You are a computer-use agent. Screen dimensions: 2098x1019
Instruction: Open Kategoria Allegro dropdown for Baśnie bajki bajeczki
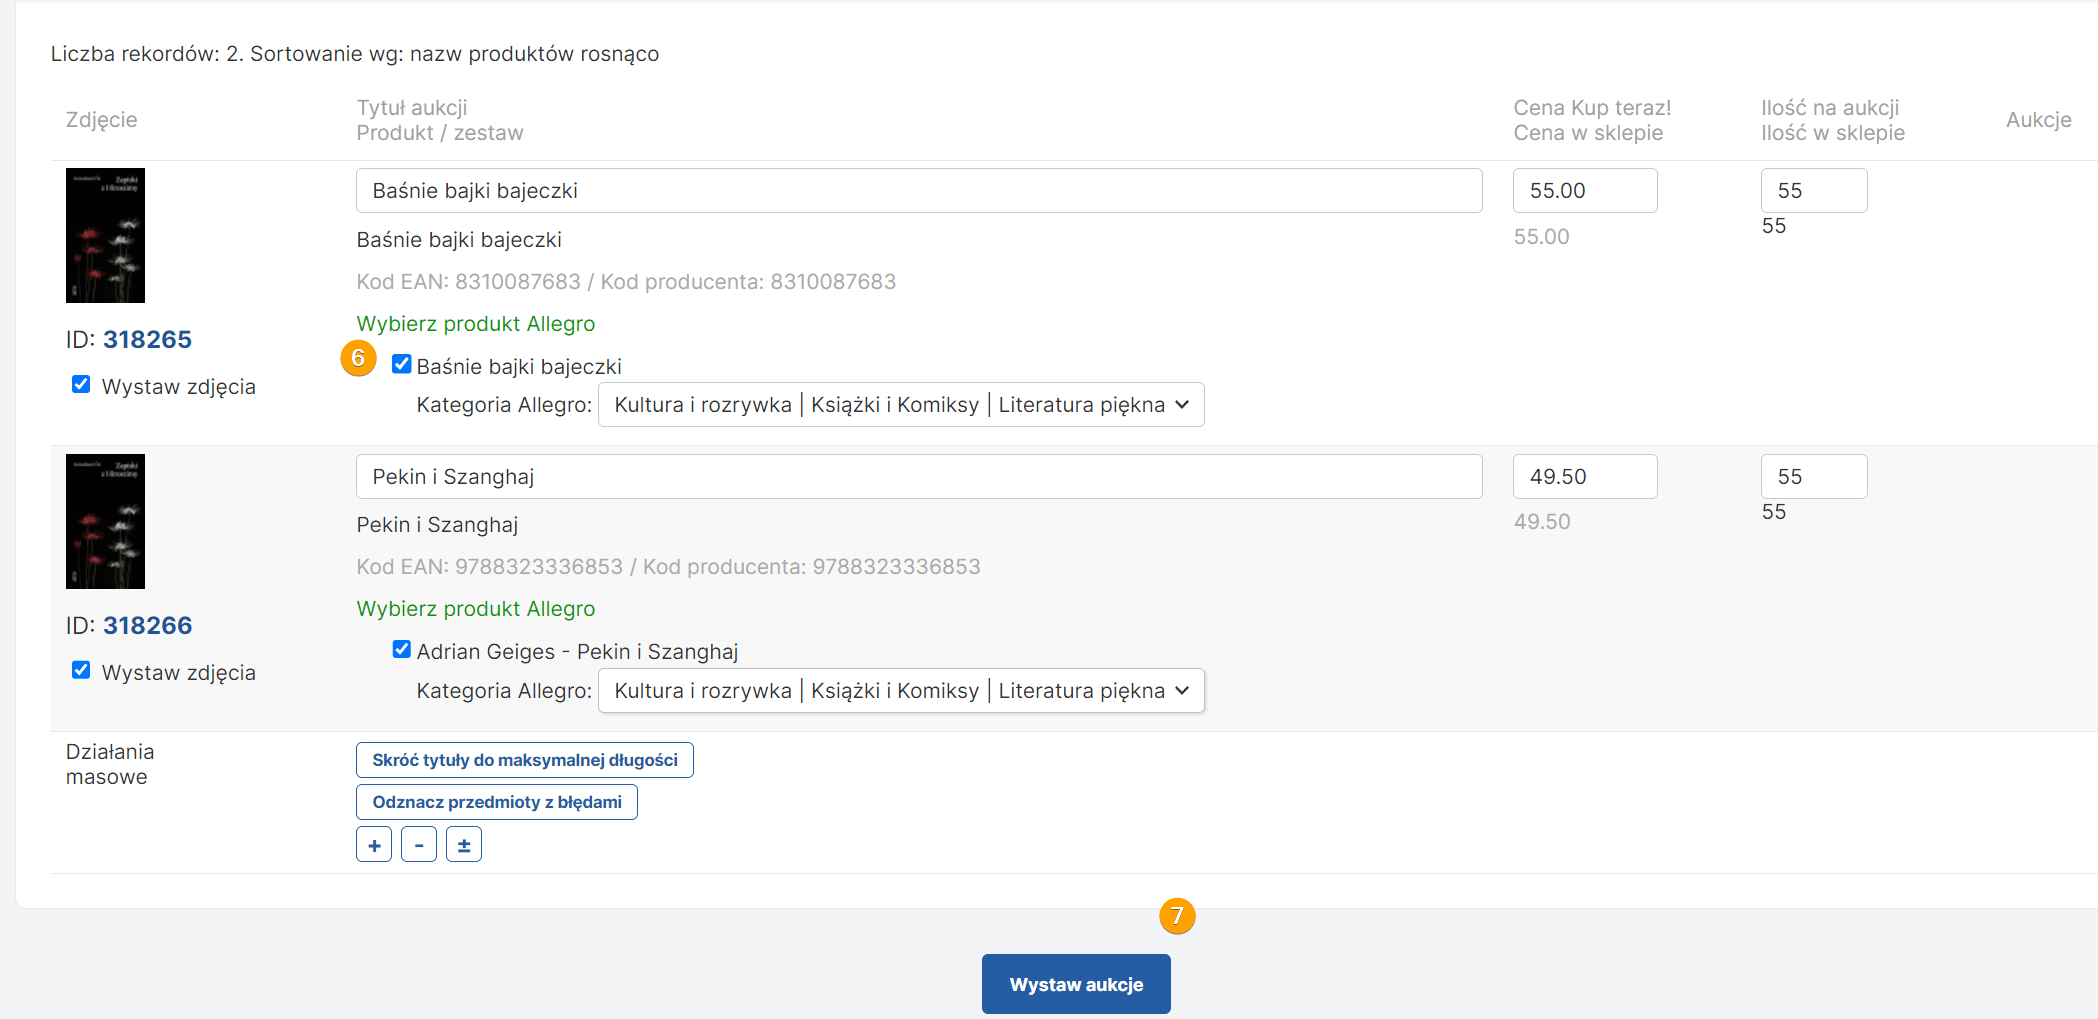tap(900, 405)
